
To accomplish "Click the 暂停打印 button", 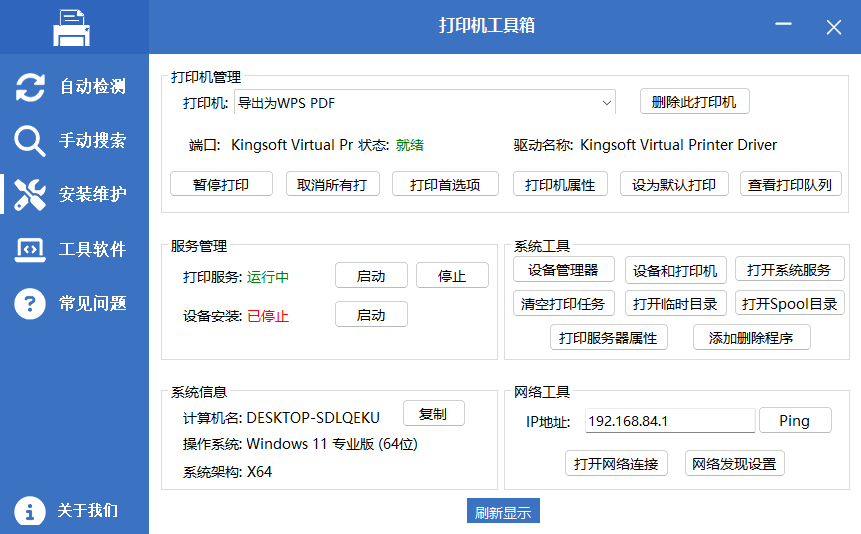I will [x=220, y=184].
